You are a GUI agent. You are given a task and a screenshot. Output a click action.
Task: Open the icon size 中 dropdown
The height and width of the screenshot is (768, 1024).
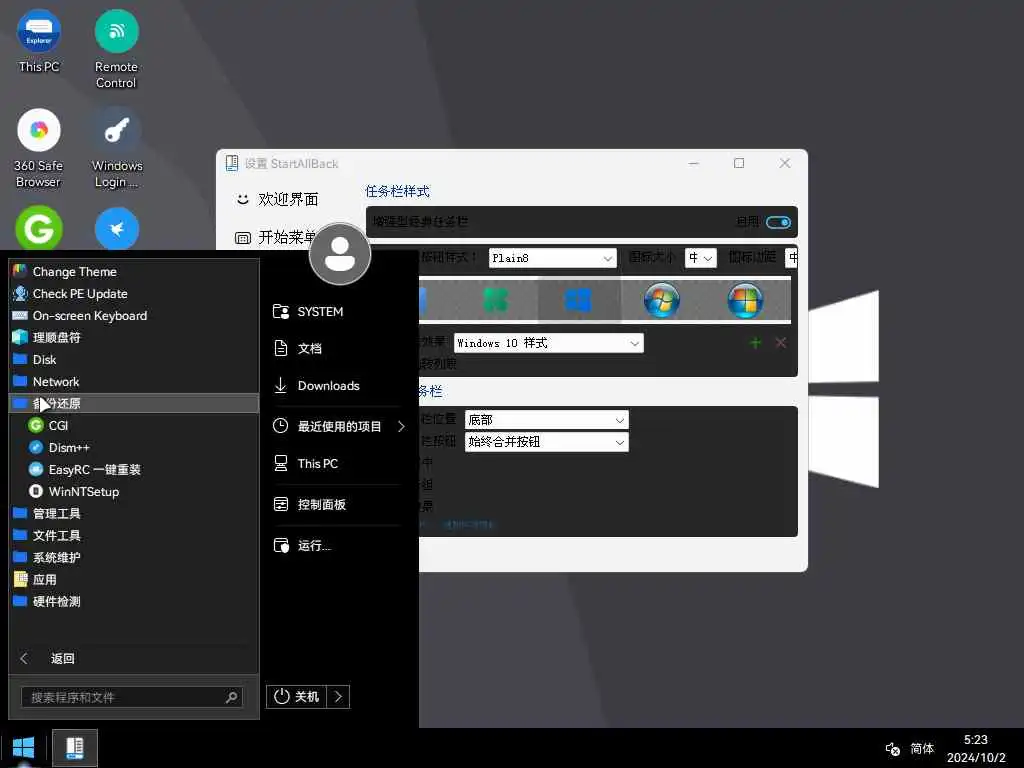point(700,258)
